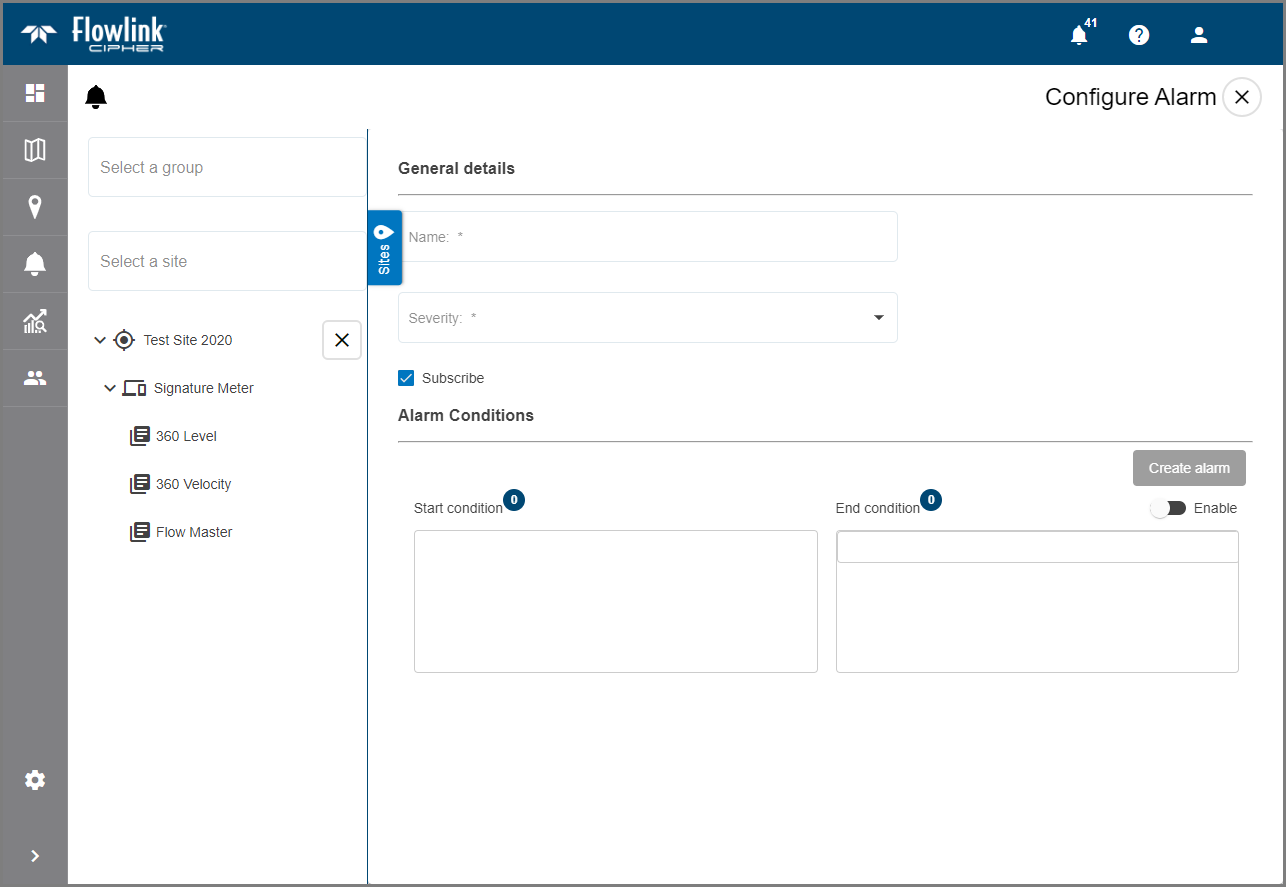Open the dashboard icon in sidebar

click(x=35, y=93)
